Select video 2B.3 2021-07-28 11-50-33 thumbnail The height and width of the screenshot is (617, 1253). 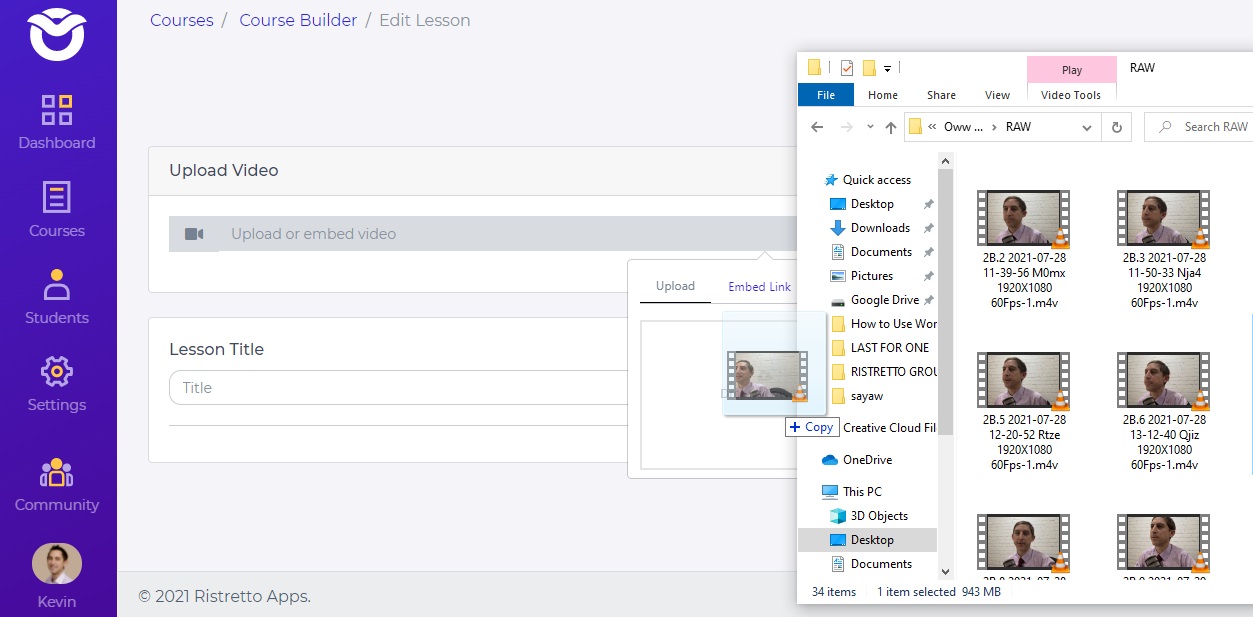[1163, 218]
